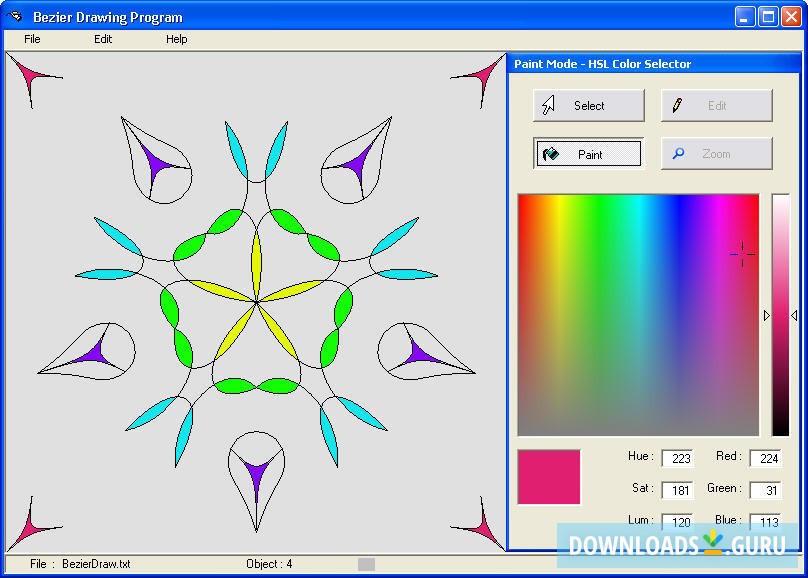Click the magnifier icon on Zoom button
The width and height of the screenshot is (808, 578).
678,154
